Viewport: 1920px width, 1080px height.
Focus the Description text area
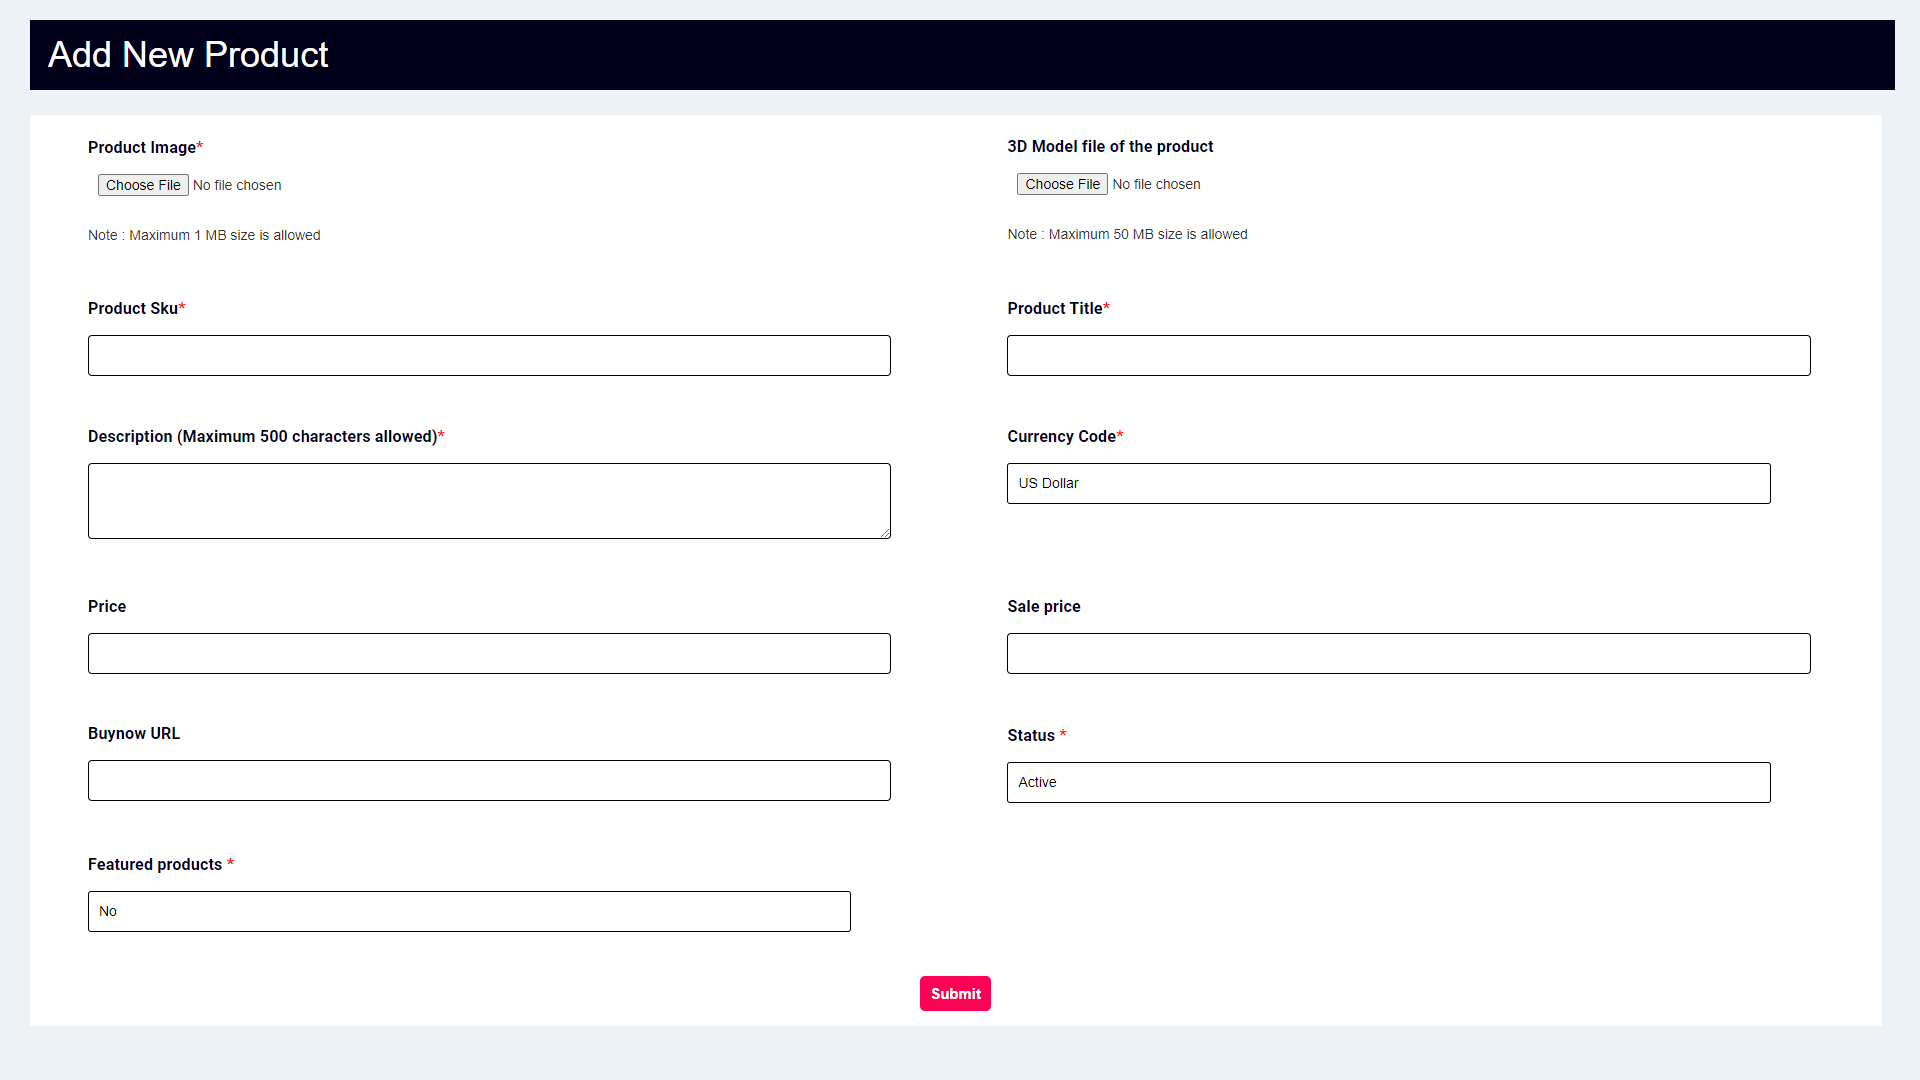[x=489, y=500]
